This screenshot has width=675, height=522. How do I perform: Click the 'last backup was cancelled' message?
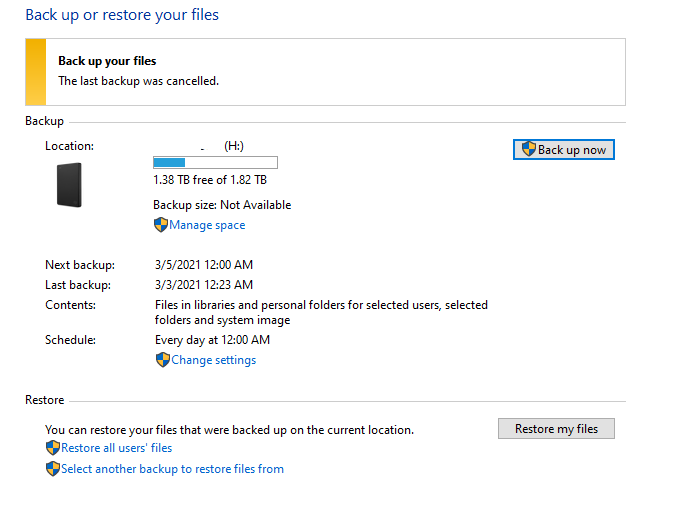coord(138,81)
